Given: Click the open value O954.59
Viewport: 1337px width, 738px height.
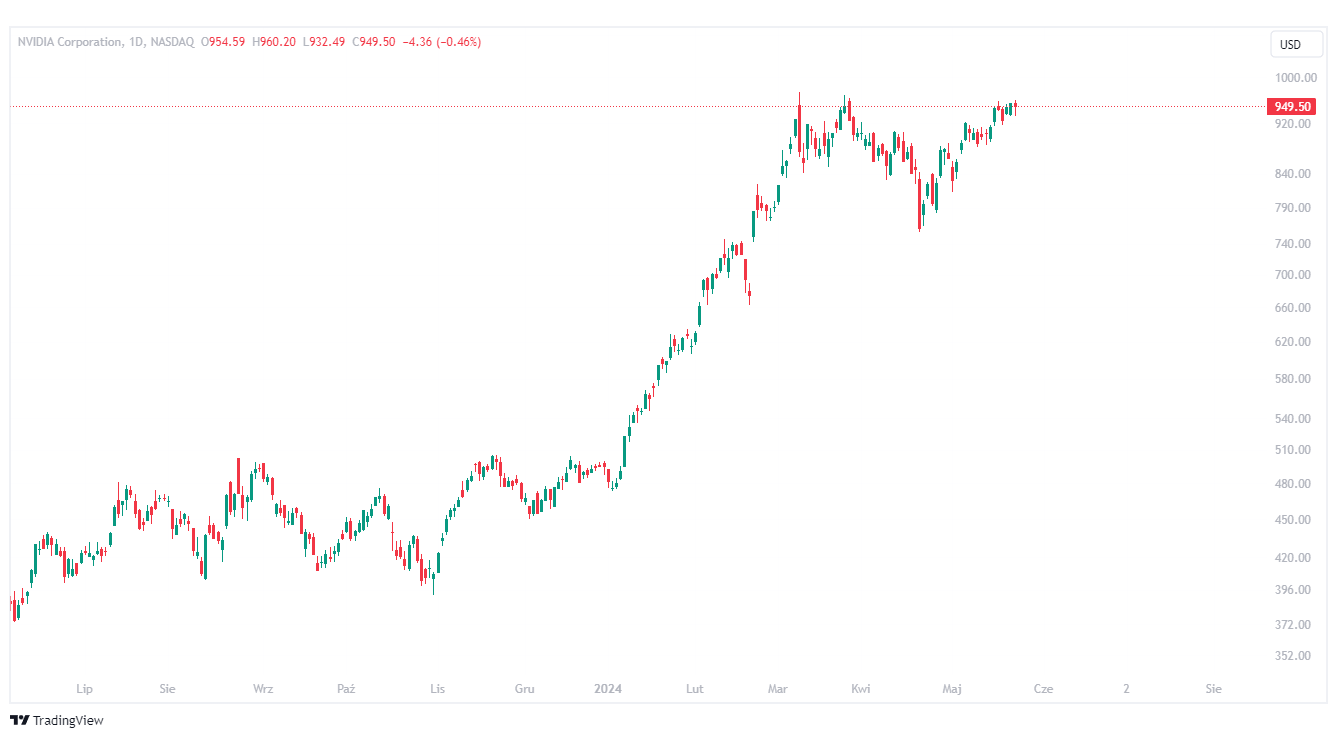Looking at the screenshot, I should (223, 42).
